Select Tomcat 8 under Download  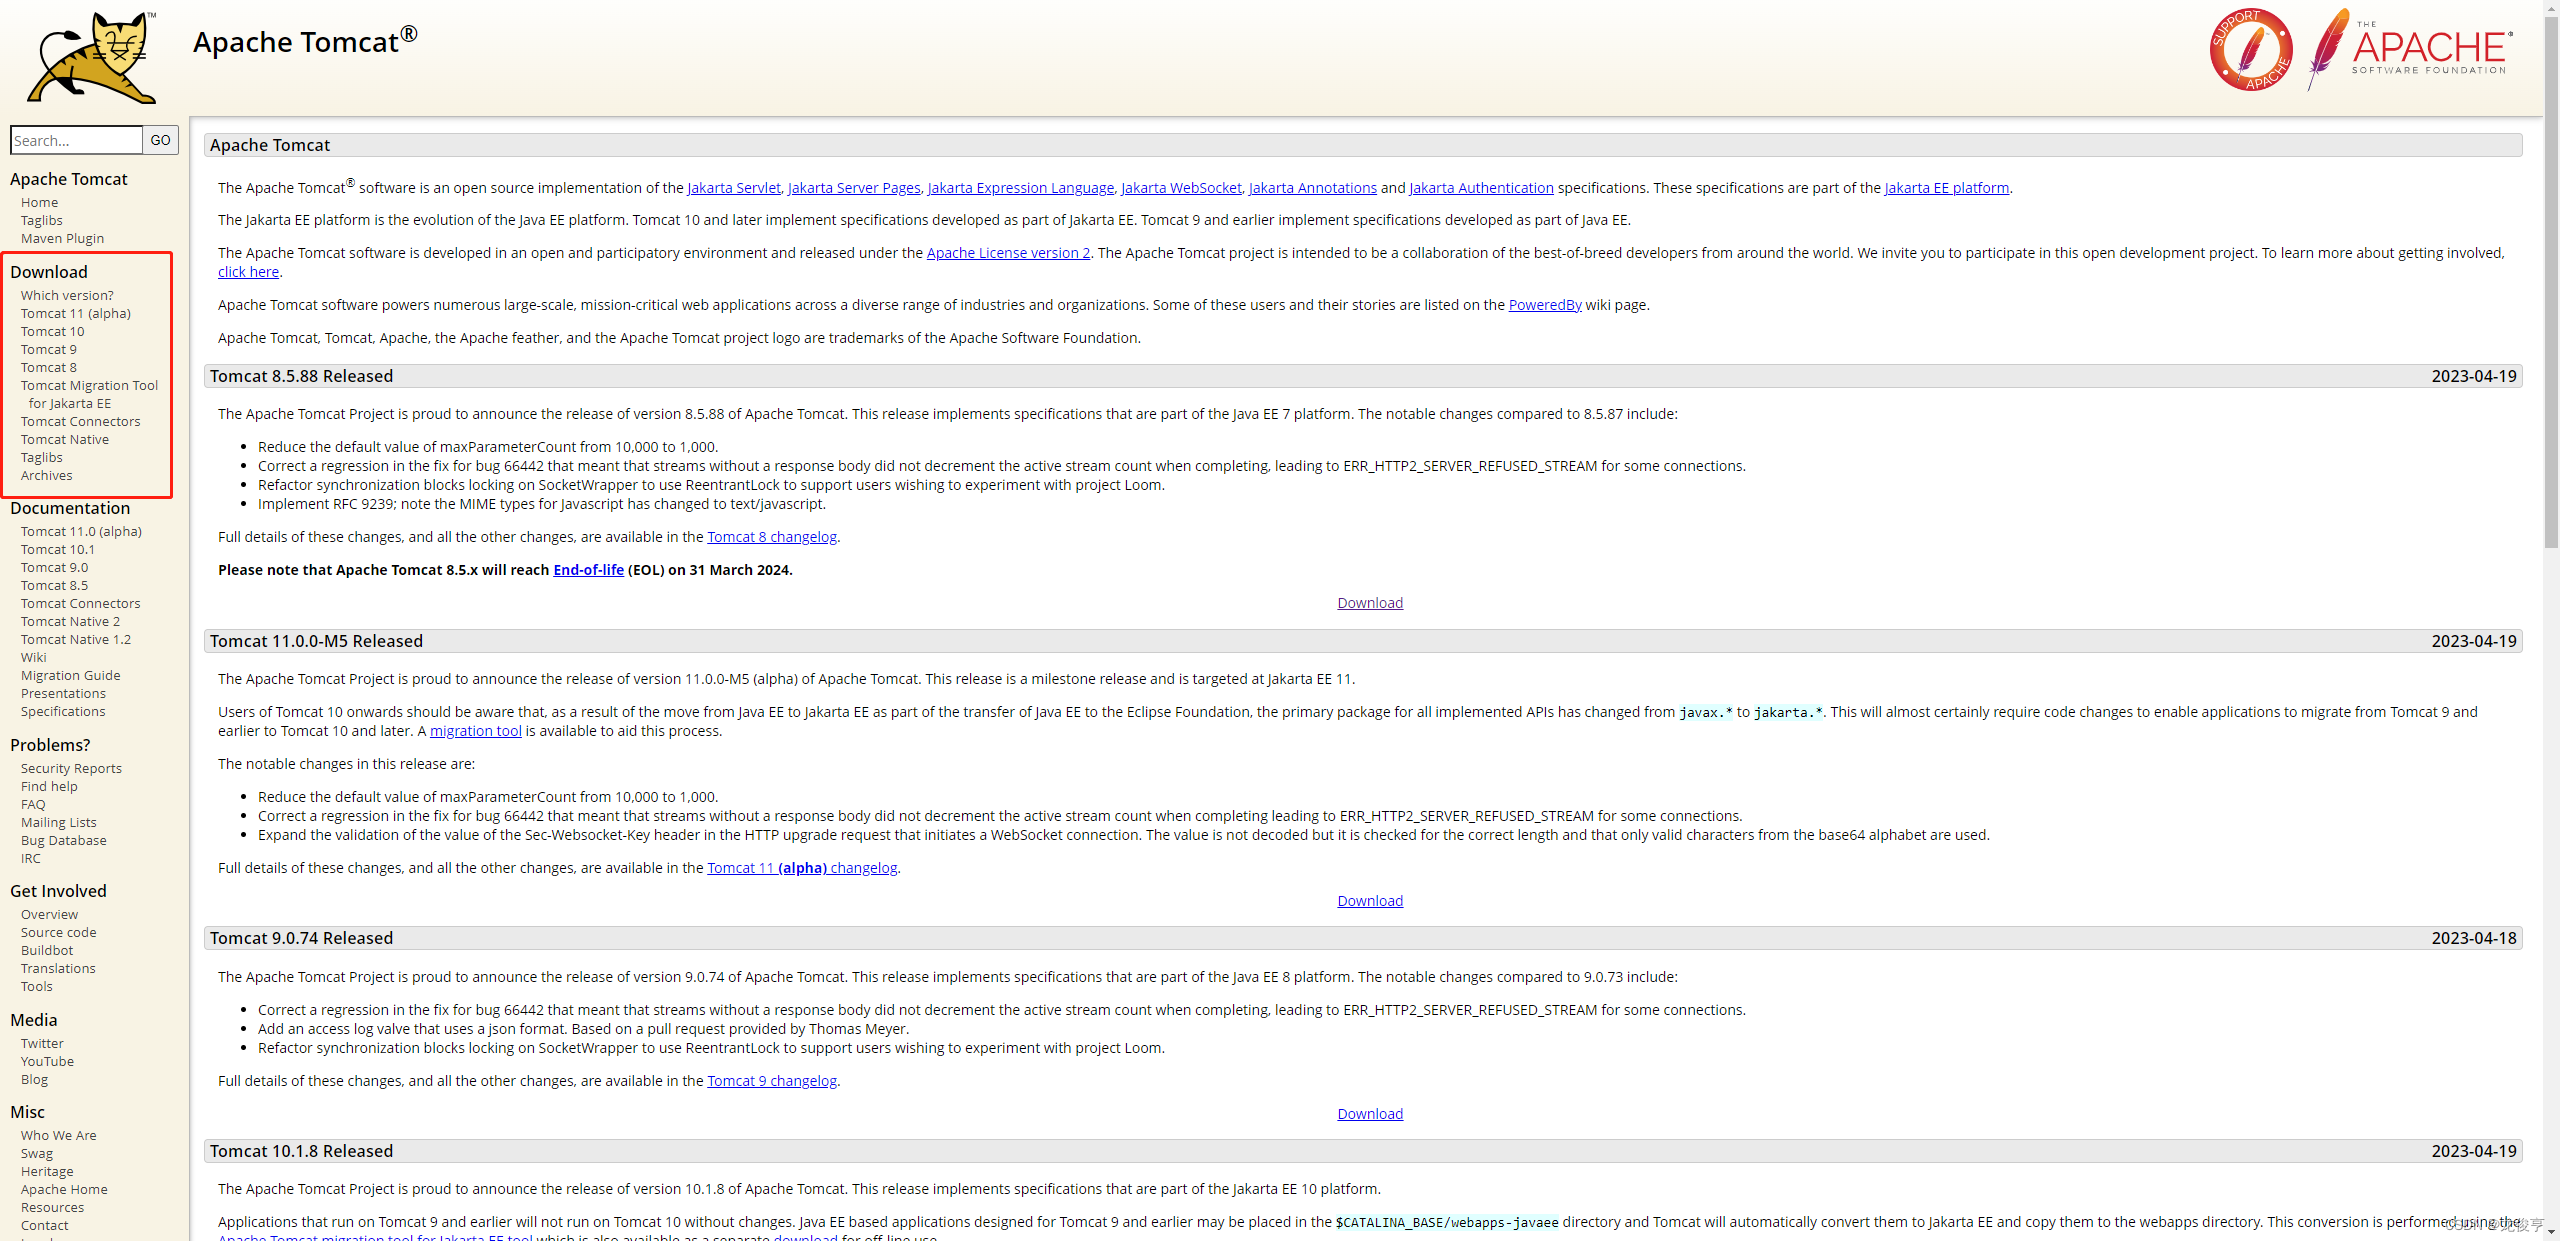[x=49, y=367]
